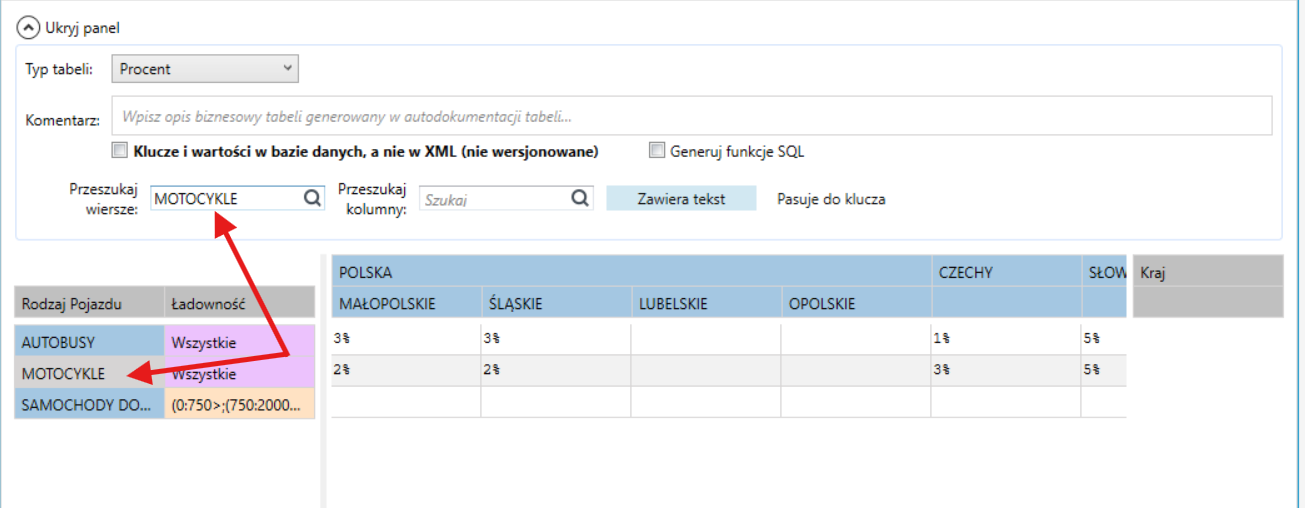The width and height of the screenshot is (1305, 508).
Task: Click MOTOCYKLE ŚLĄSKIE cell showing 2%
Action: [556, 370]
